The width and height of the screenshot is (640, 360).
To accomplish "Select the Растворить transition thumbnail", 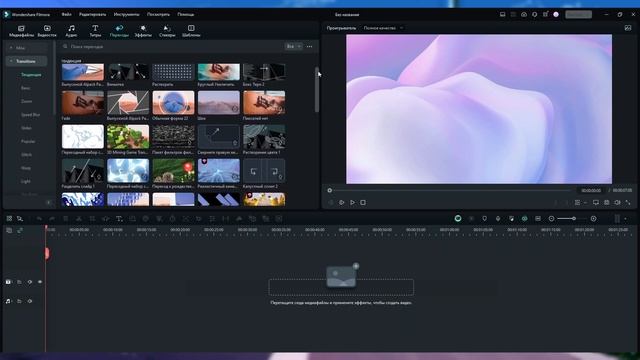I will pyautogui.click(x=173, y=72).
